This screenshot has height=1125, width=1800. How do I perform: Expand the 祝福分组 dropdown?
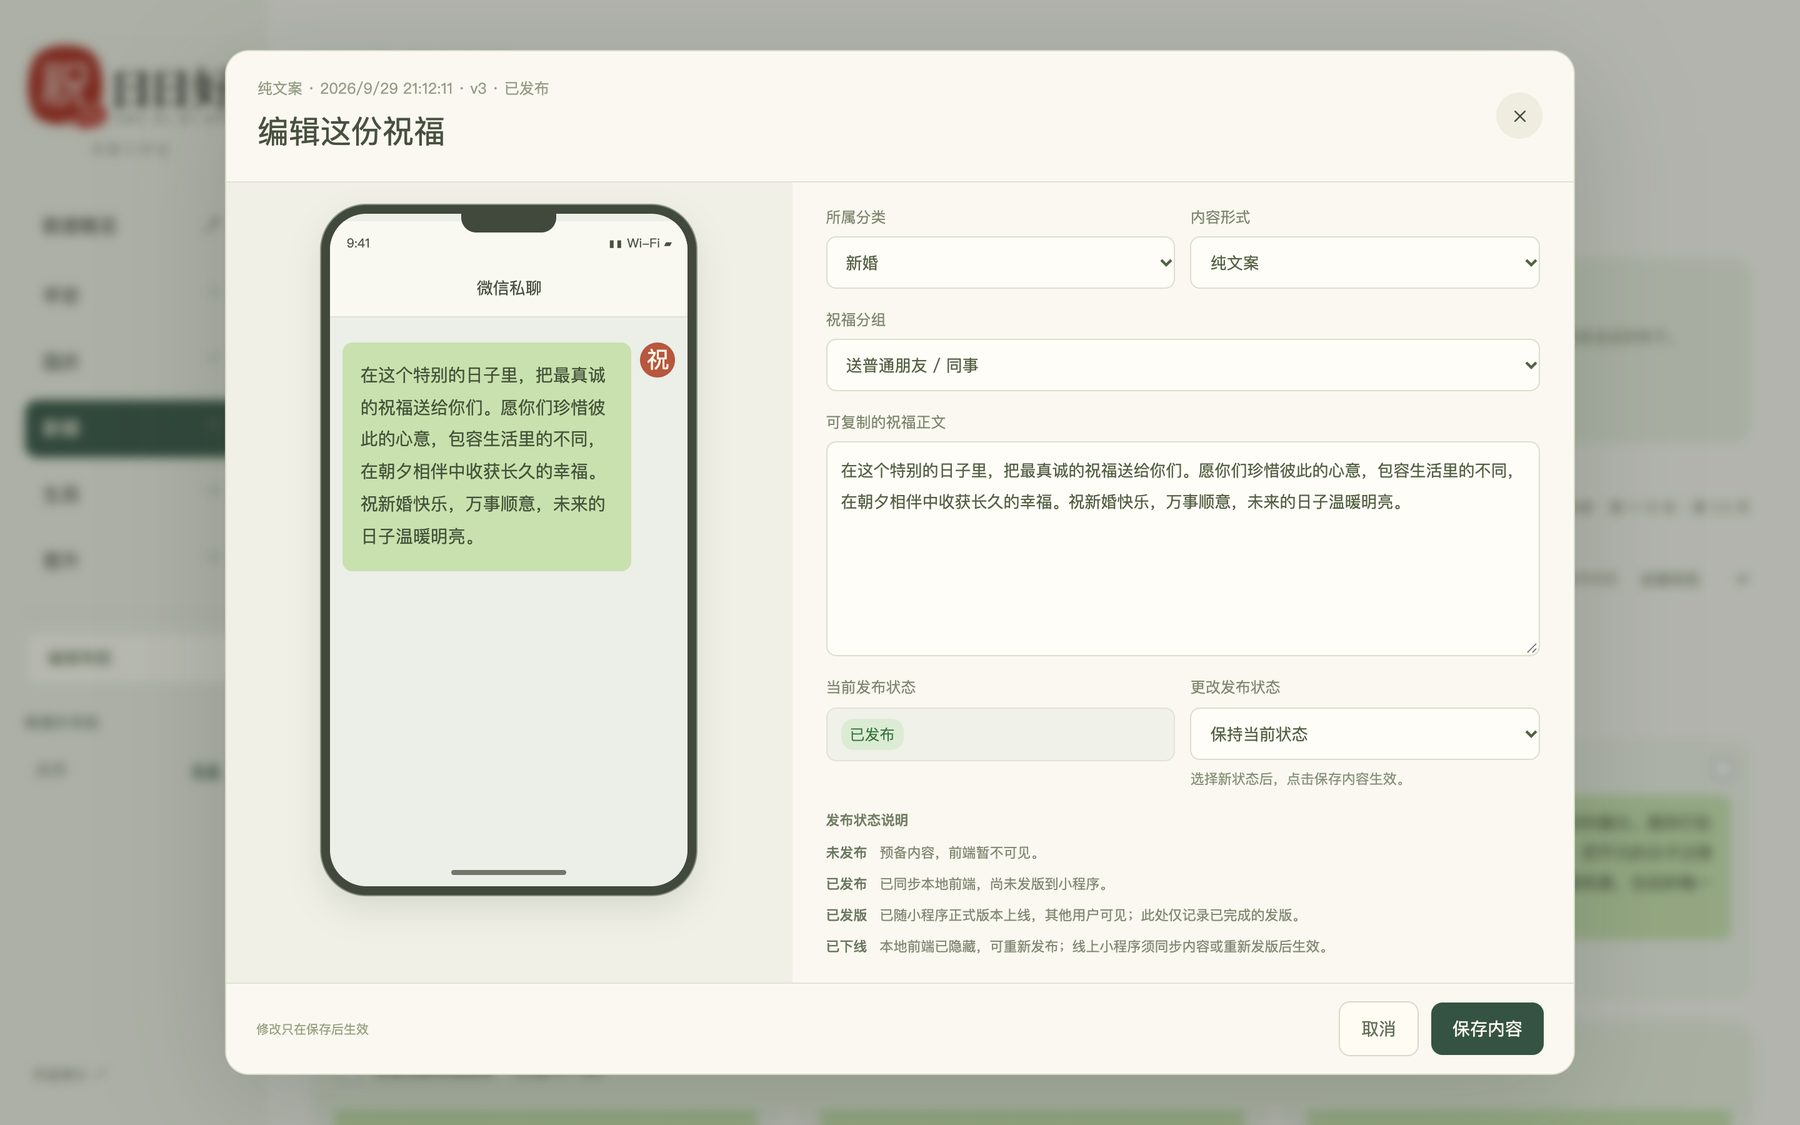tap(1182, 365)
